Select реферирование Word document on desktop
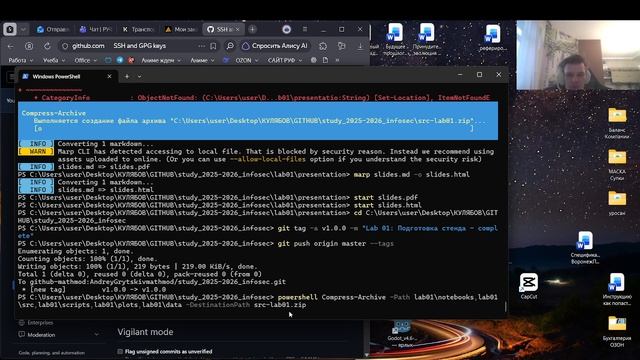Viewport: 640px width, 360px height. [492, 38]
